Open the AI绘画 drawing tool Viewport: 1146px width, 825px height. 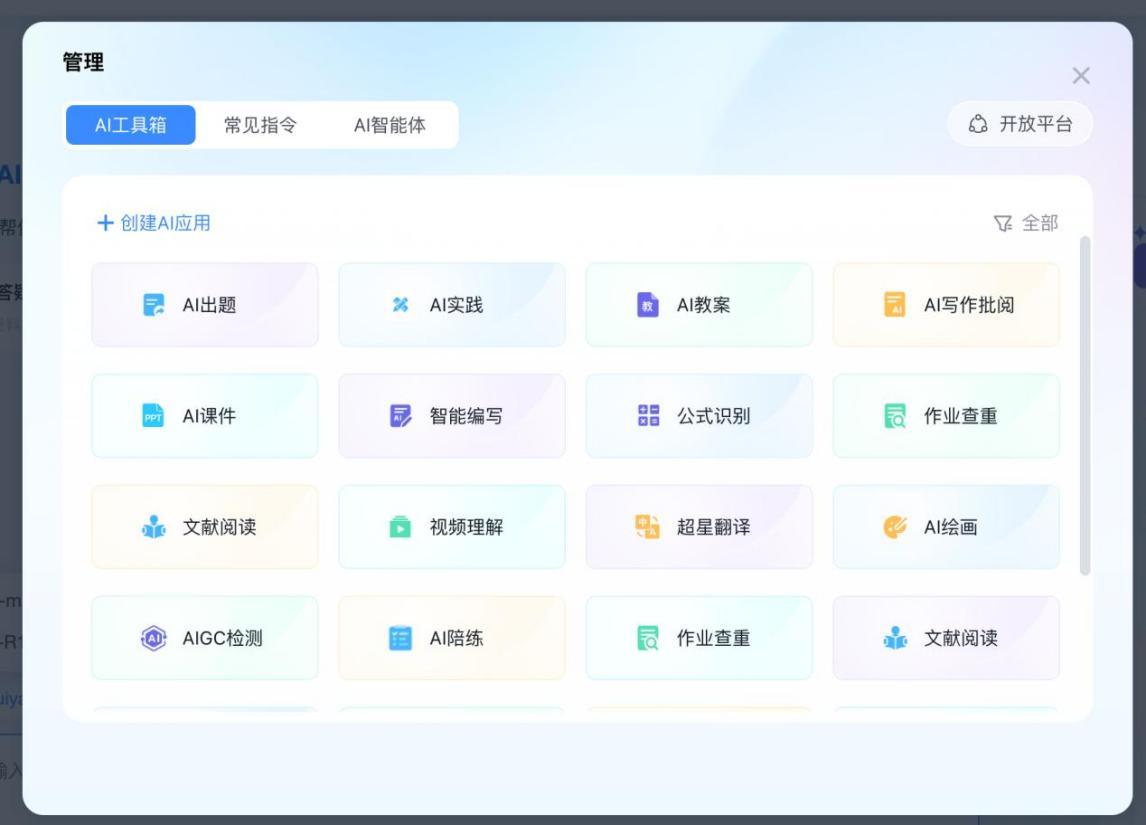pos(945,527)
